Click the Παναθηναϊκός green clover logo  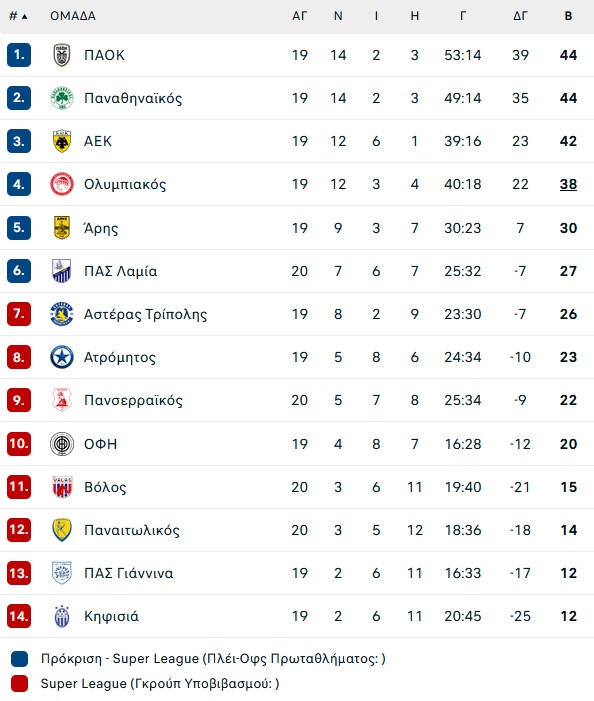tap(62, 98)
